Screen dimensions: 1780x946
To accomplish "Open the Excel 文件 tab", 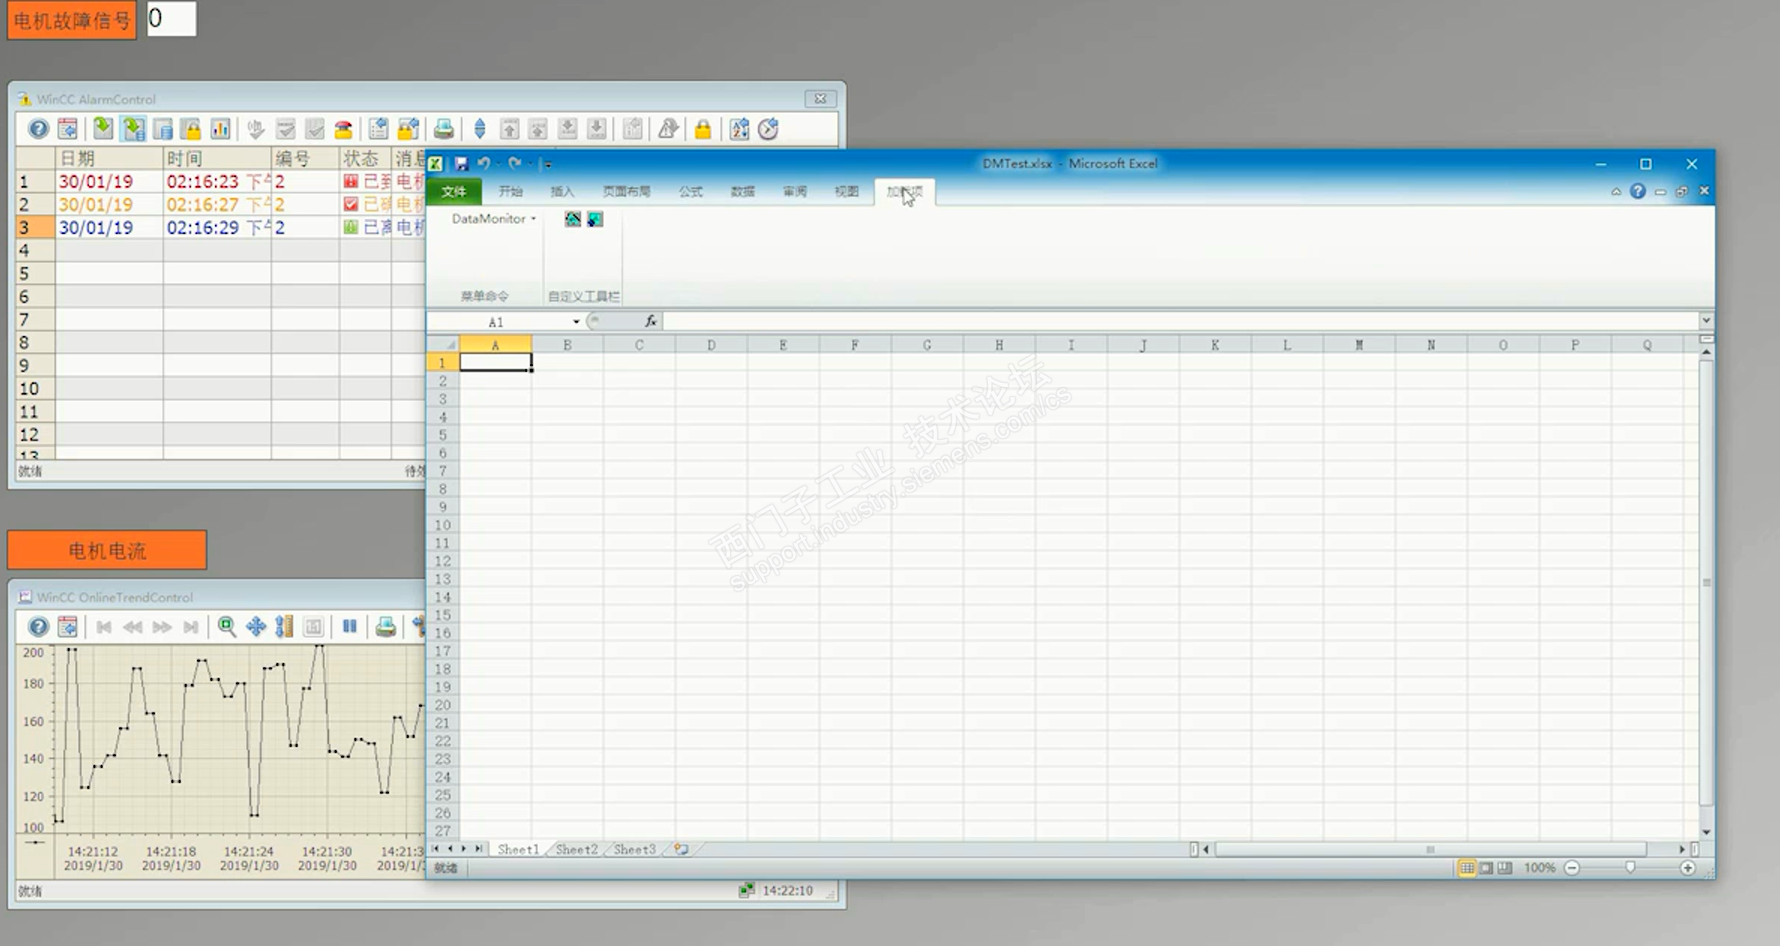I will [x=454, y=191].
